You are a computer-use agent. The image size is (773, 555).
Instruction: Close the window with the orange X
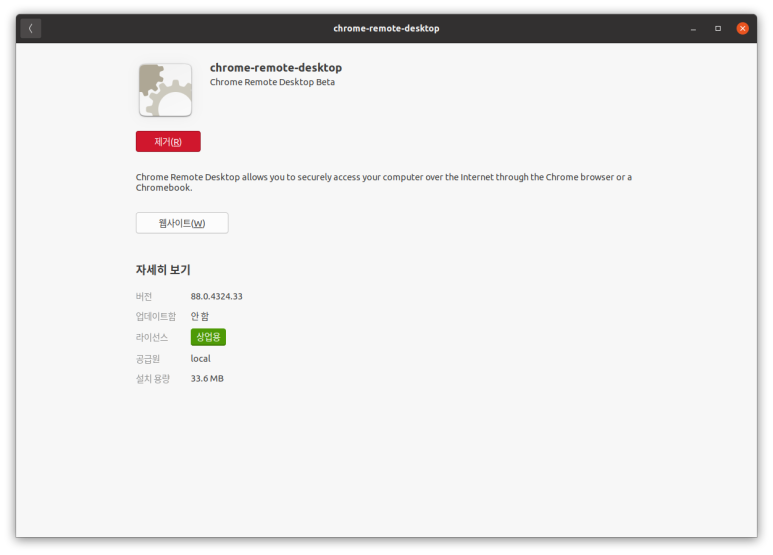point(742,29)
